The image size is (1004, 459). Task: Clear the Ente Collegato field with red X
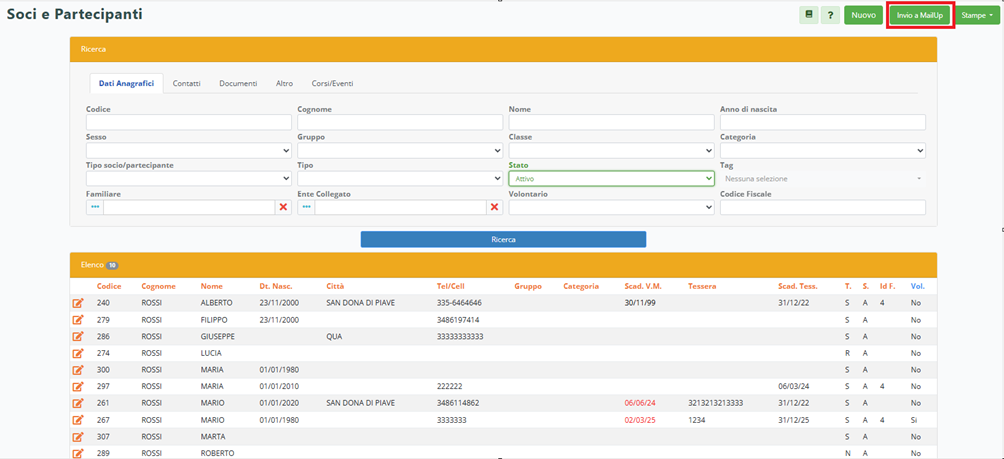495,207
